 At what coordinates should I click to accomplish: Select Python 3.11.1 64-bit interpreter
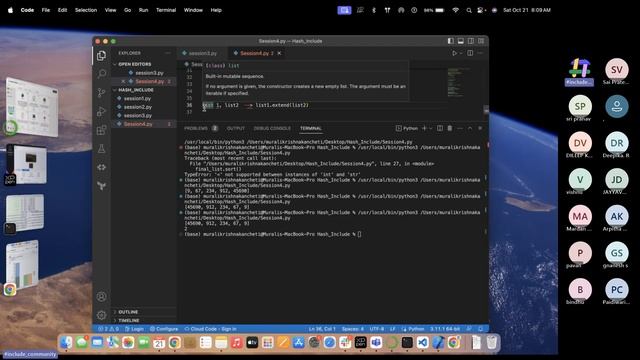(445, 329)
